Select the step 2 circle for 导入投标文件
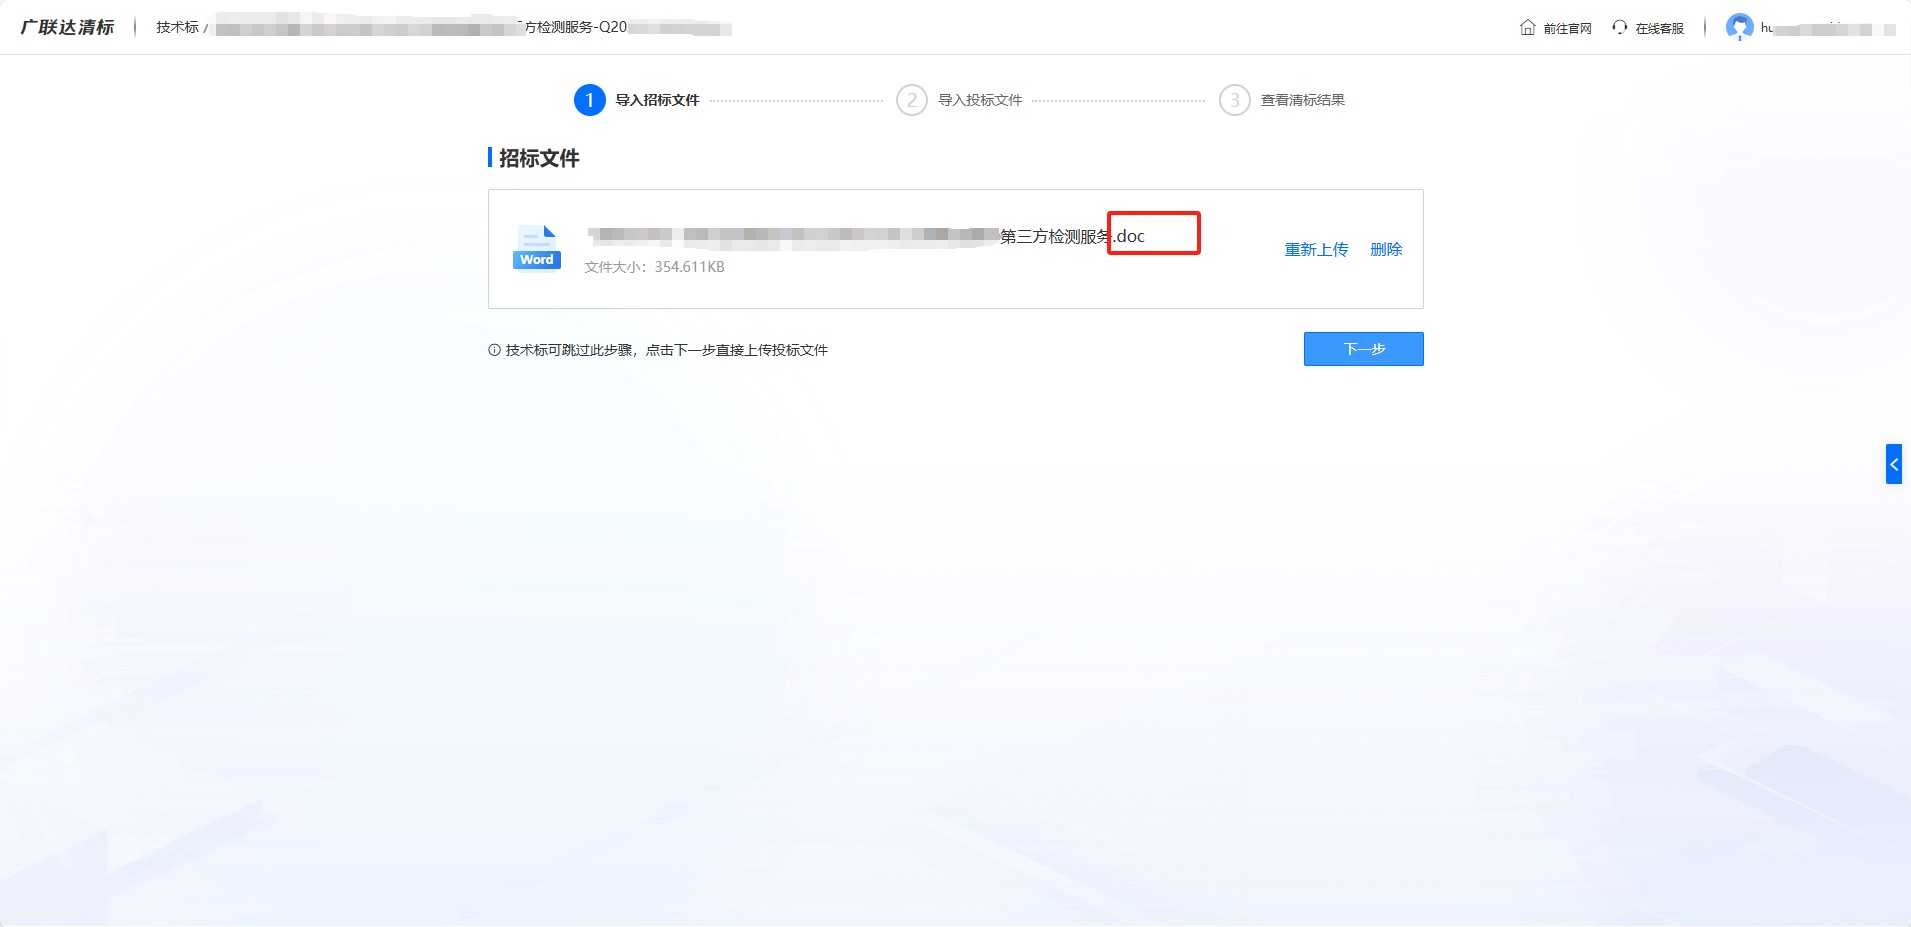Image resolution: width=1911 pixels, height=927 pixels. point(911,100)
